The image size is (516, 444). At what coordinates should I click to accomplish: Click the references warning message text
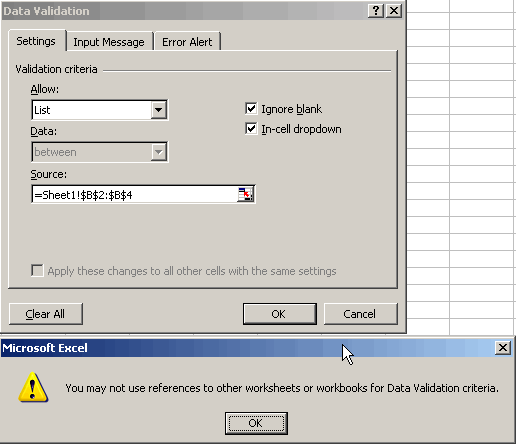tap(282, 388)
